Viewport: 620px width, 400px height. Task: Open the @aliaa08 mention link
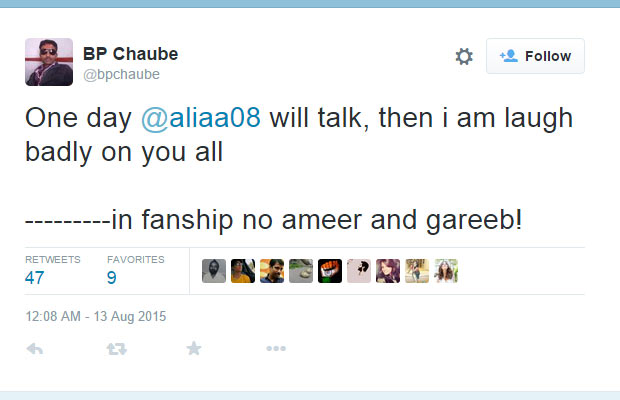tap(201, 118)
